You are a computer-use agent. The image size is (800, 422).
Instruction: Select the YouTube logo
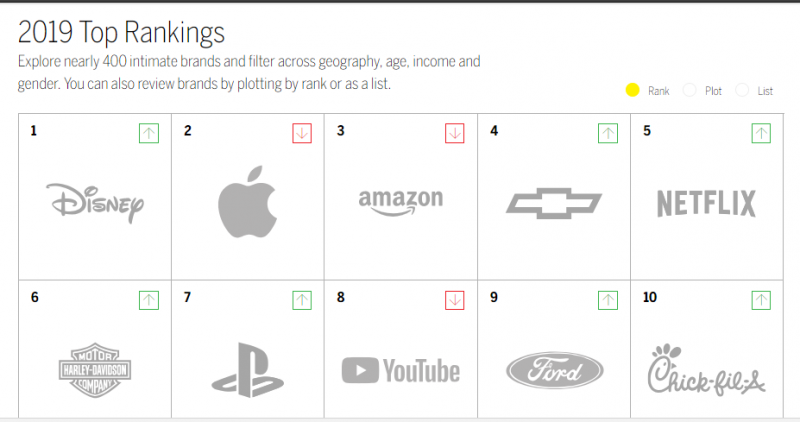point(400,372)
